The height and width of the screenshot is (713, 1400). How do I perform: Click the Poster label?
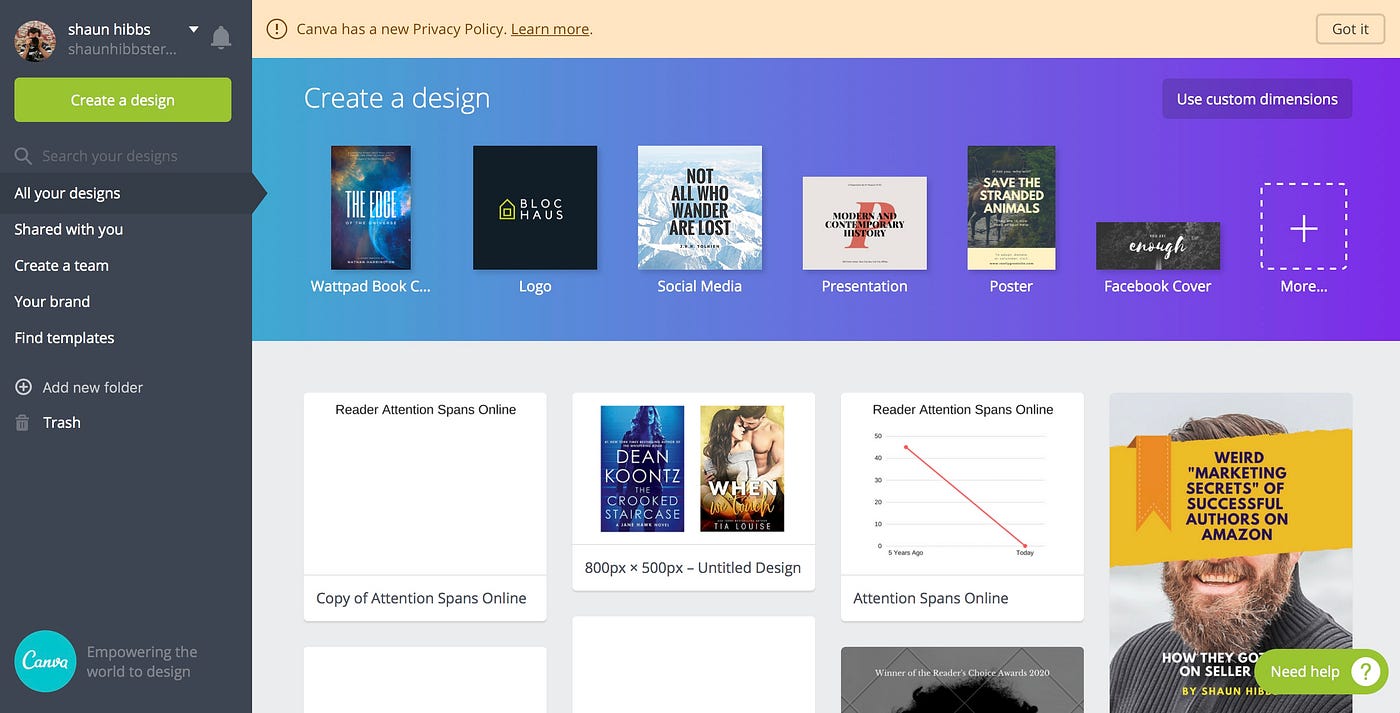[x=1011, y=286]
